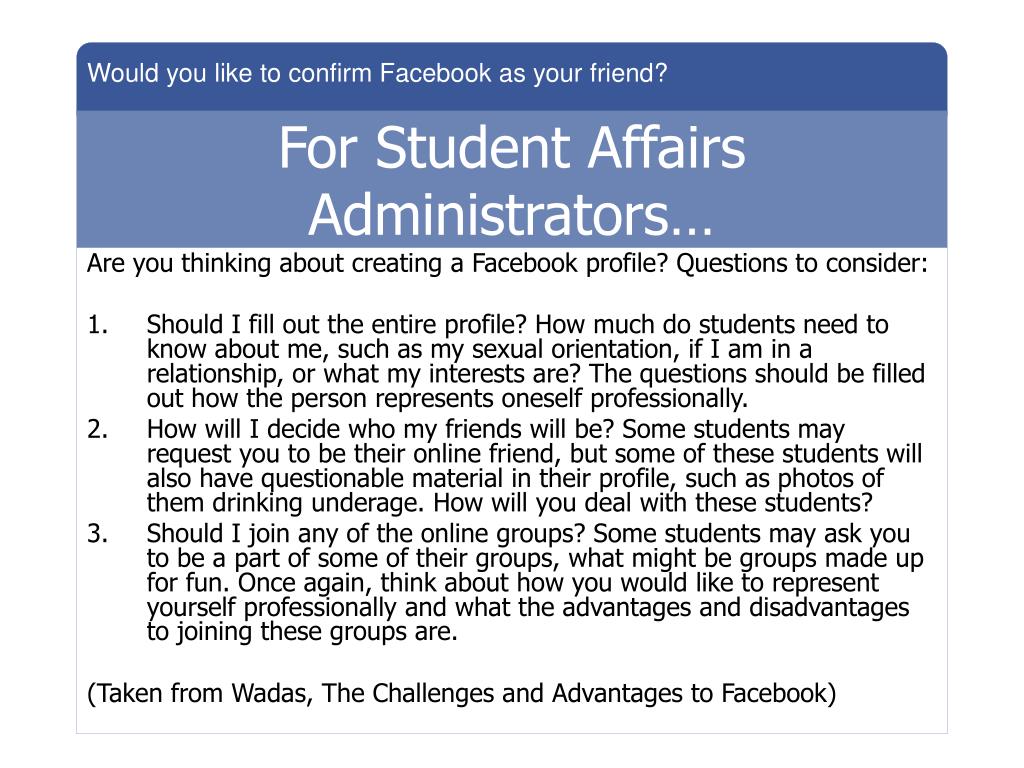Image resolution: width=1024 pixels, height=768 pixels.
Task: Click the header 'Would you like to confirm Facebook'
Action: 377,73
